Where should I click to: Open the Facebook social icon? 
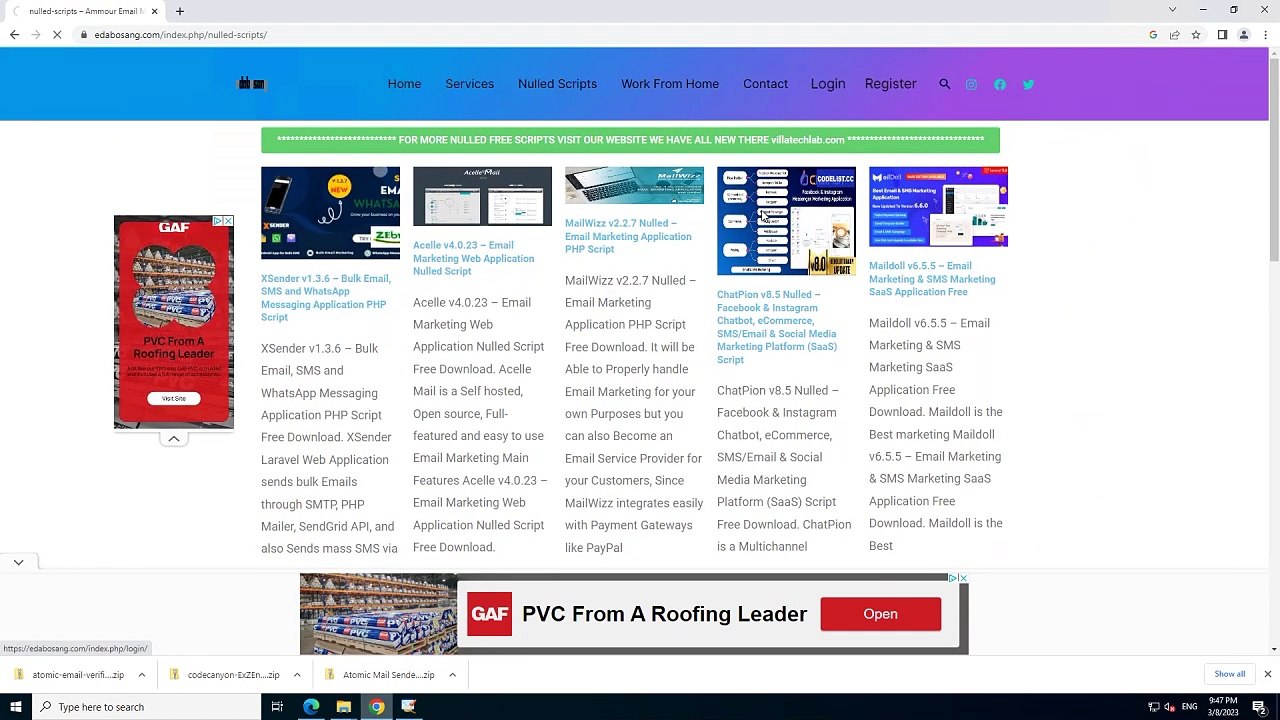click(1000, 84)
